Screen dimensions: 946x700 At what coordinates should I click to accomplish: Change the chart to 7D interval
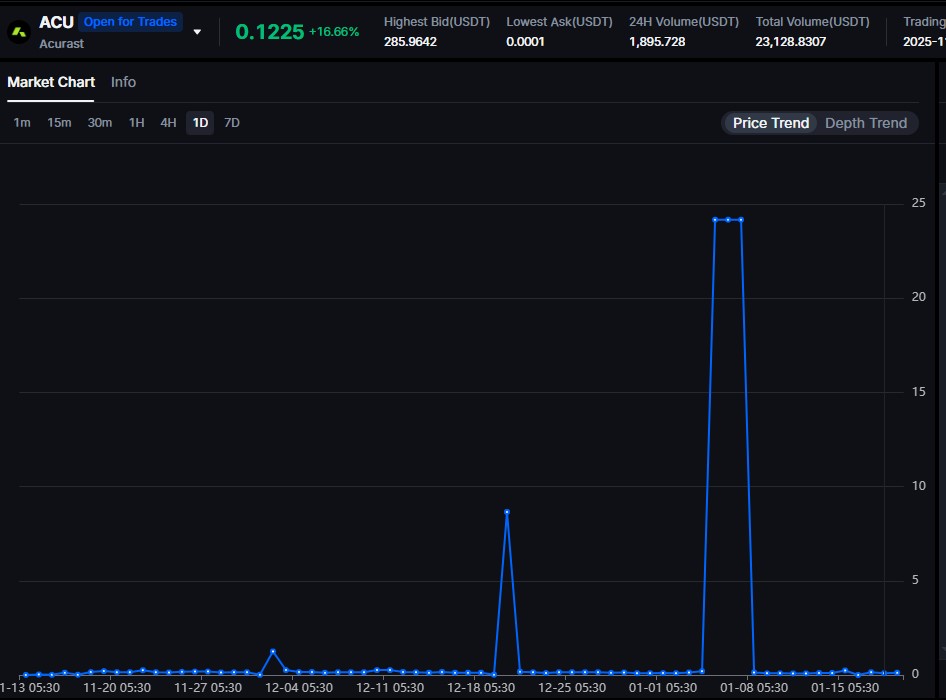tap(232, 123)
